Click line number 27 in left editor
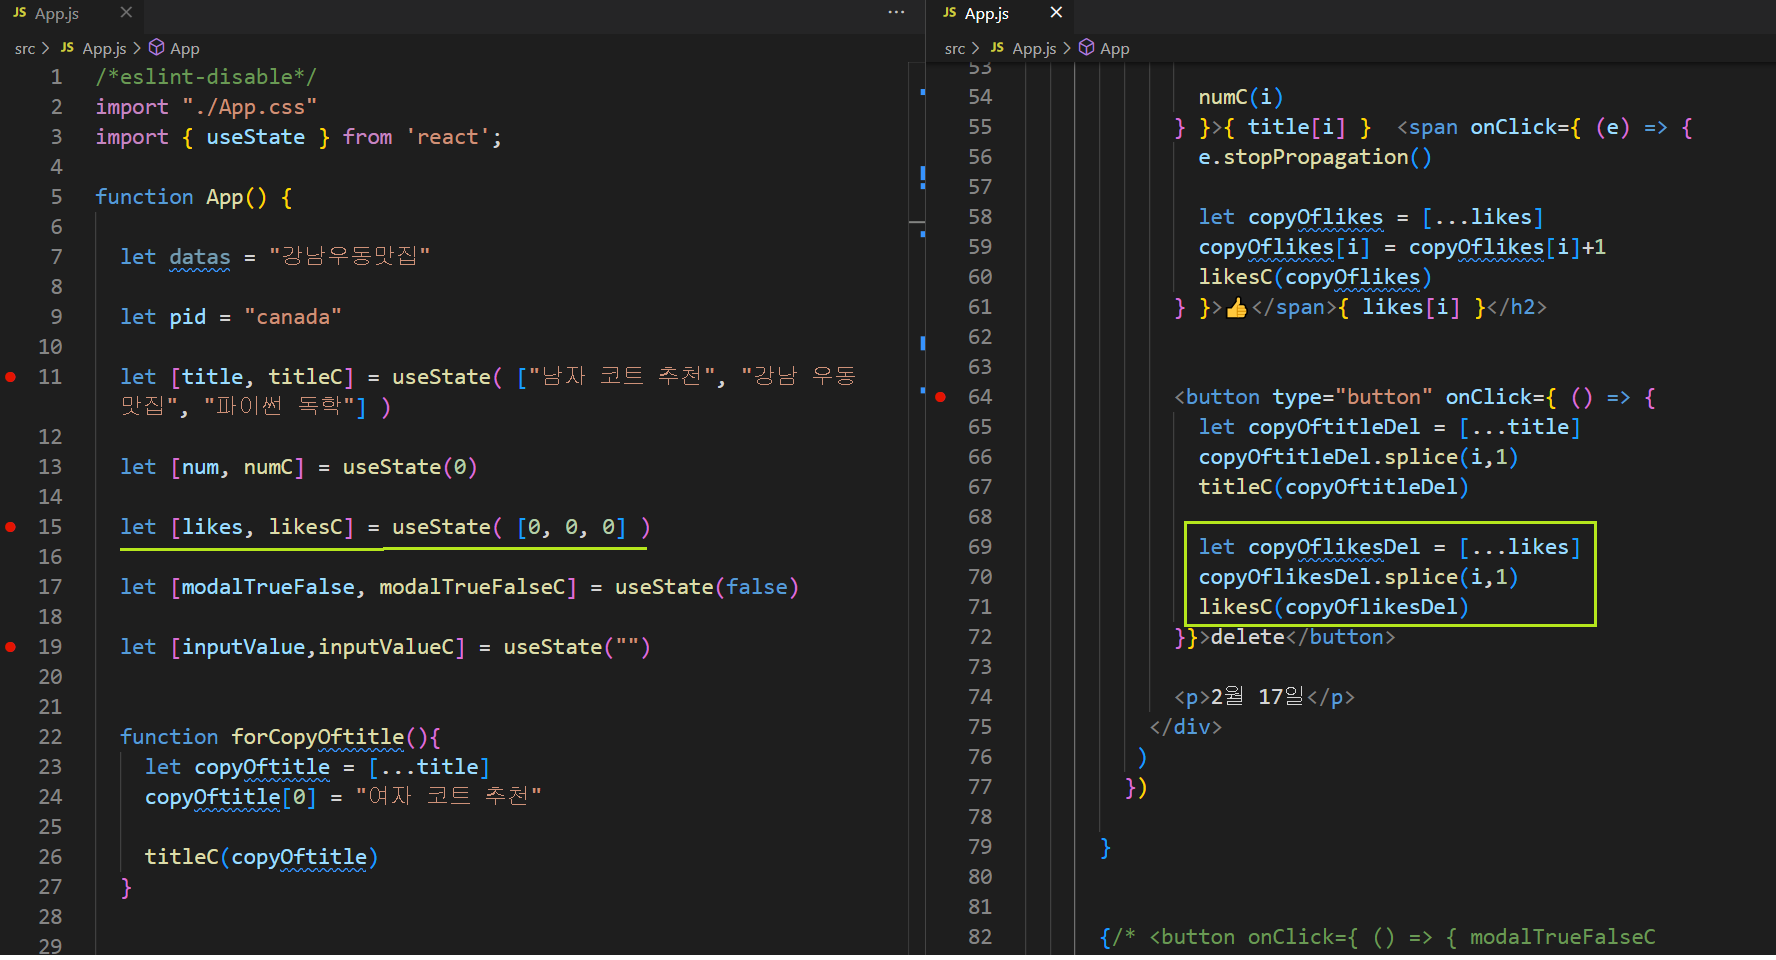This screenshot has width=1776, height=960. pos(50,887)
